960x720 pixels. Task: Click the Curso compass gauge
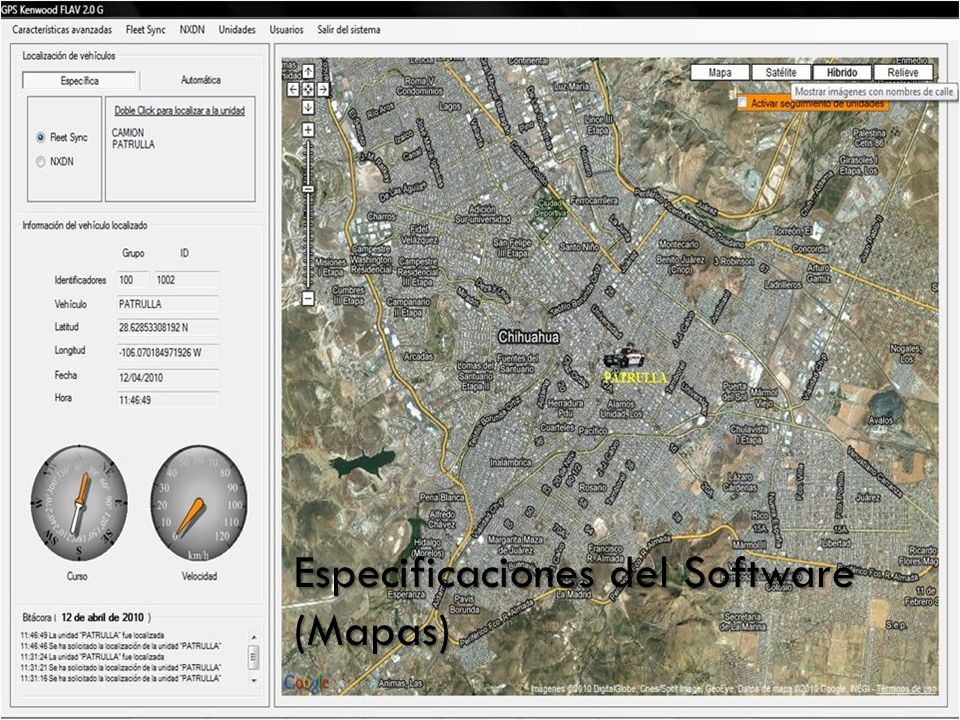tap(79, 503)
